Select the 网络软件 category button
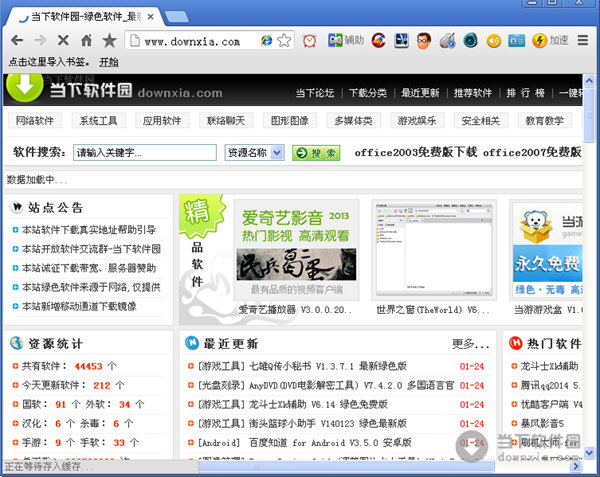The height and width of the screenshot is (477, 600). coord(34,121)
